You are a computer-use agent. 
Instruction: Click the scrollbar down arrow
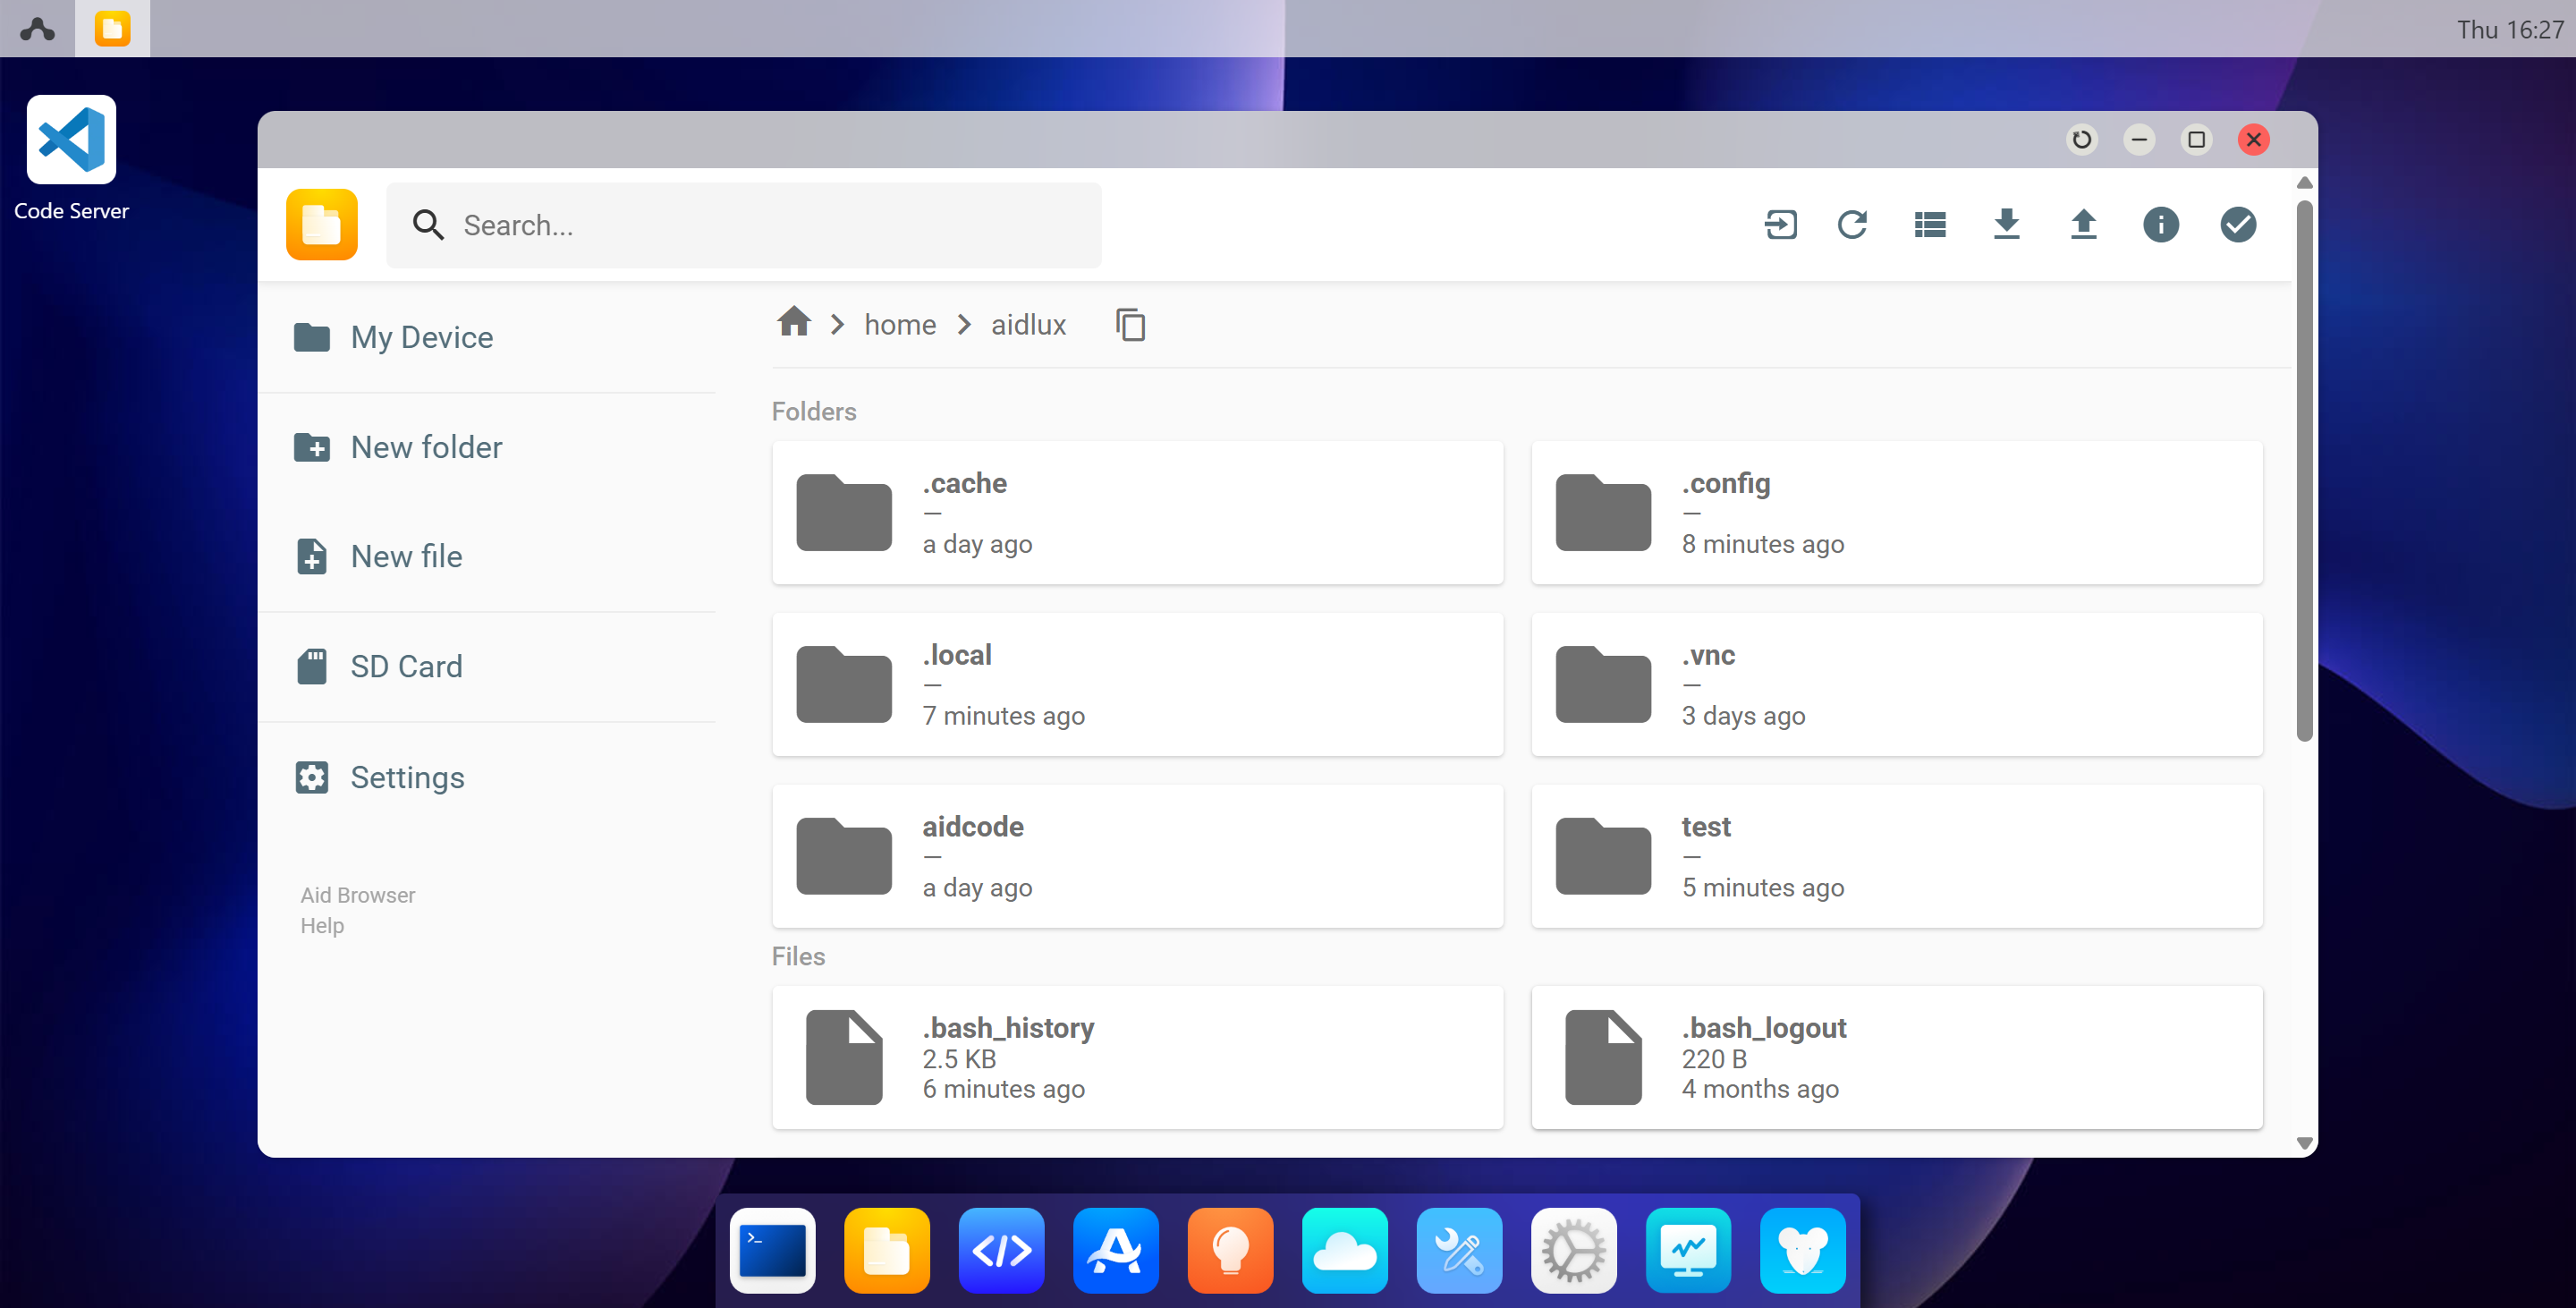(x=2304, y=1142)
